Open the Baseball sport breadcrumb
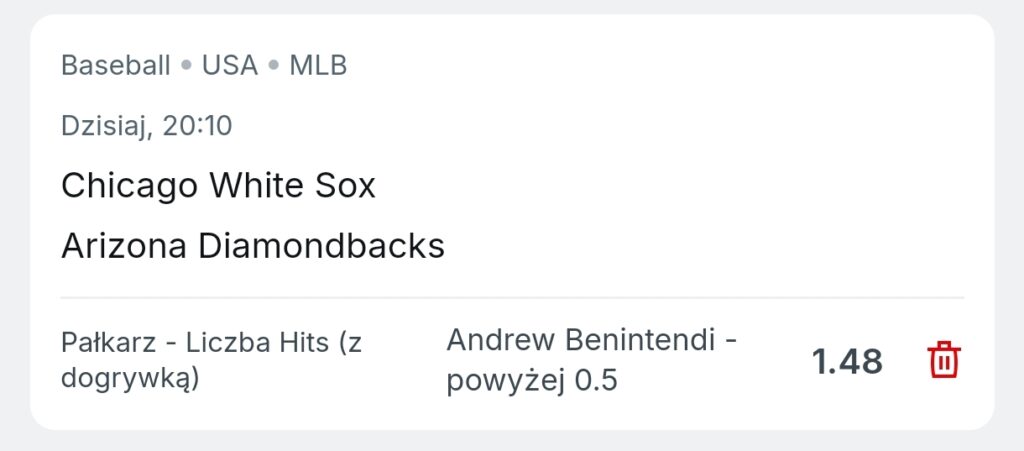Screen dimensions: 1024x451 click(116, 66)
